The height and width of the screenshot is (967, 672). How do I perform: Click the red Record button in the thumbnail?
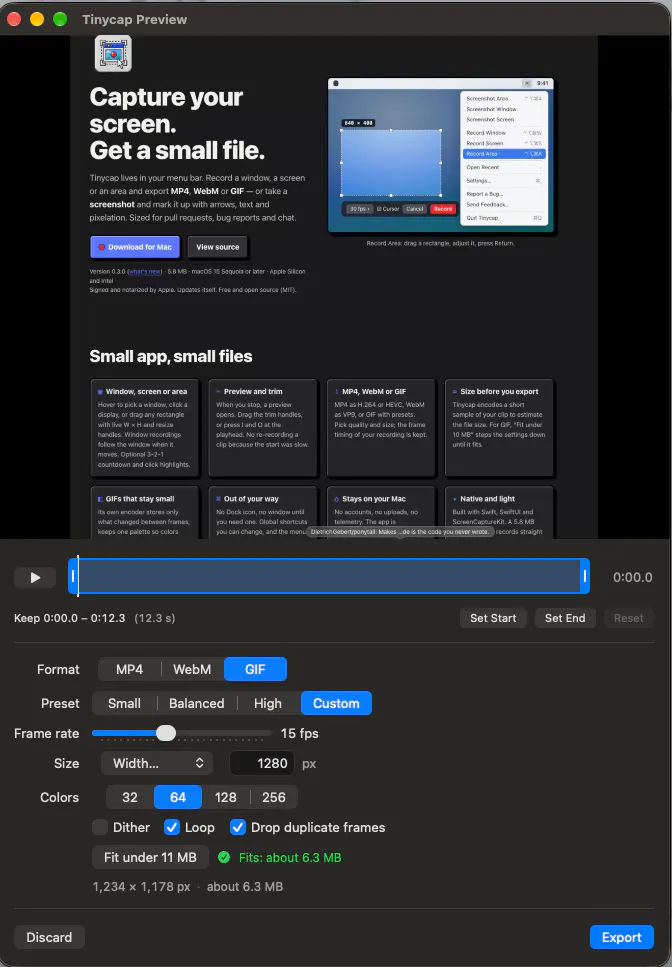click(443, 209)
